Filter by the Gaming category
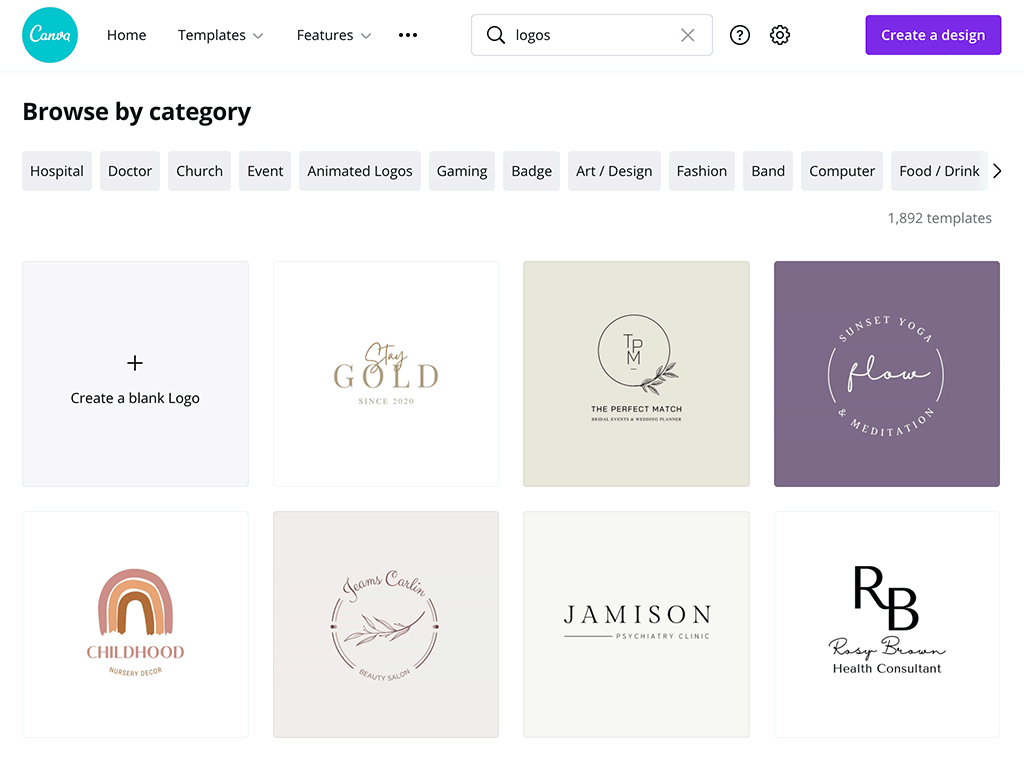1024x757 pixels. click(462, 171)
